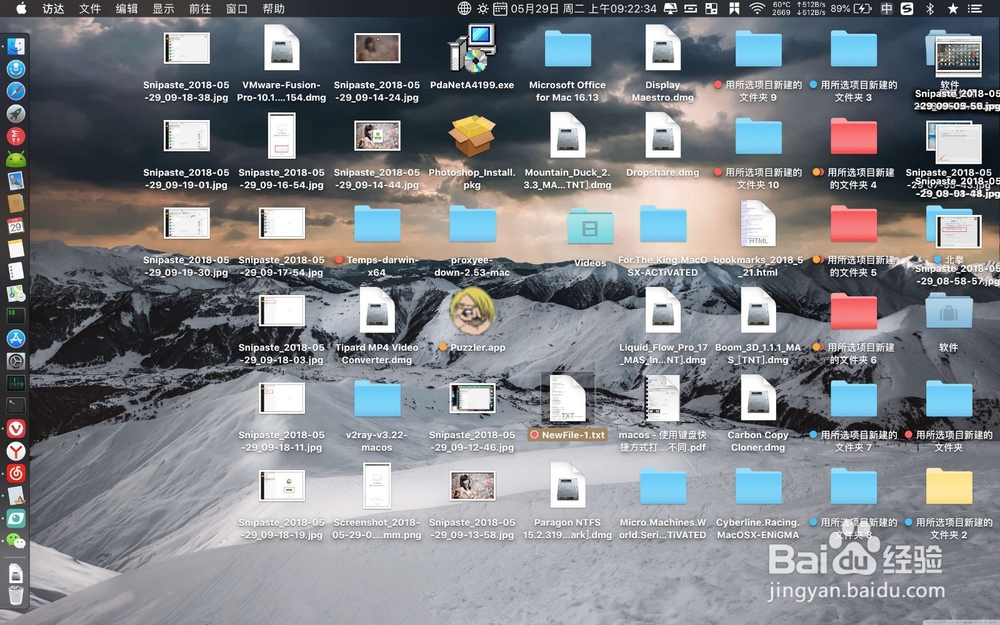Viewport: 1000px width, 625px height.
Task: Switch input method via the 中 indicator
Action: point(887,10)
